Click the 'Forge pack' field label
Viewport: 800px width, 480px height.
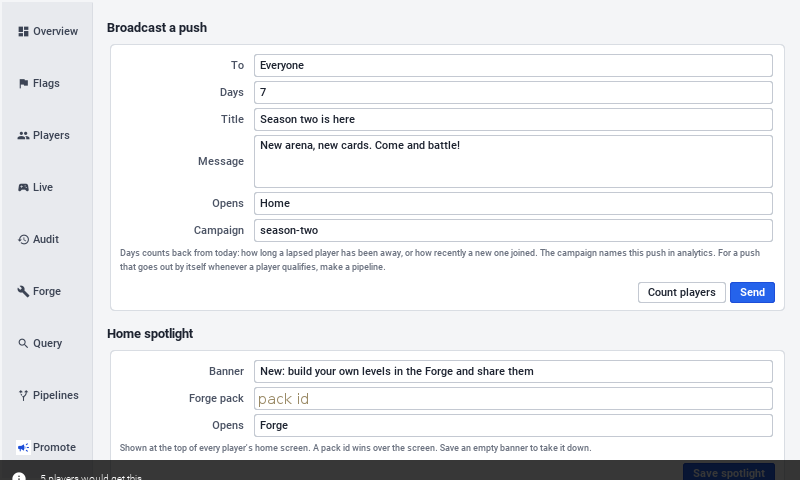[x=216, y=399]
